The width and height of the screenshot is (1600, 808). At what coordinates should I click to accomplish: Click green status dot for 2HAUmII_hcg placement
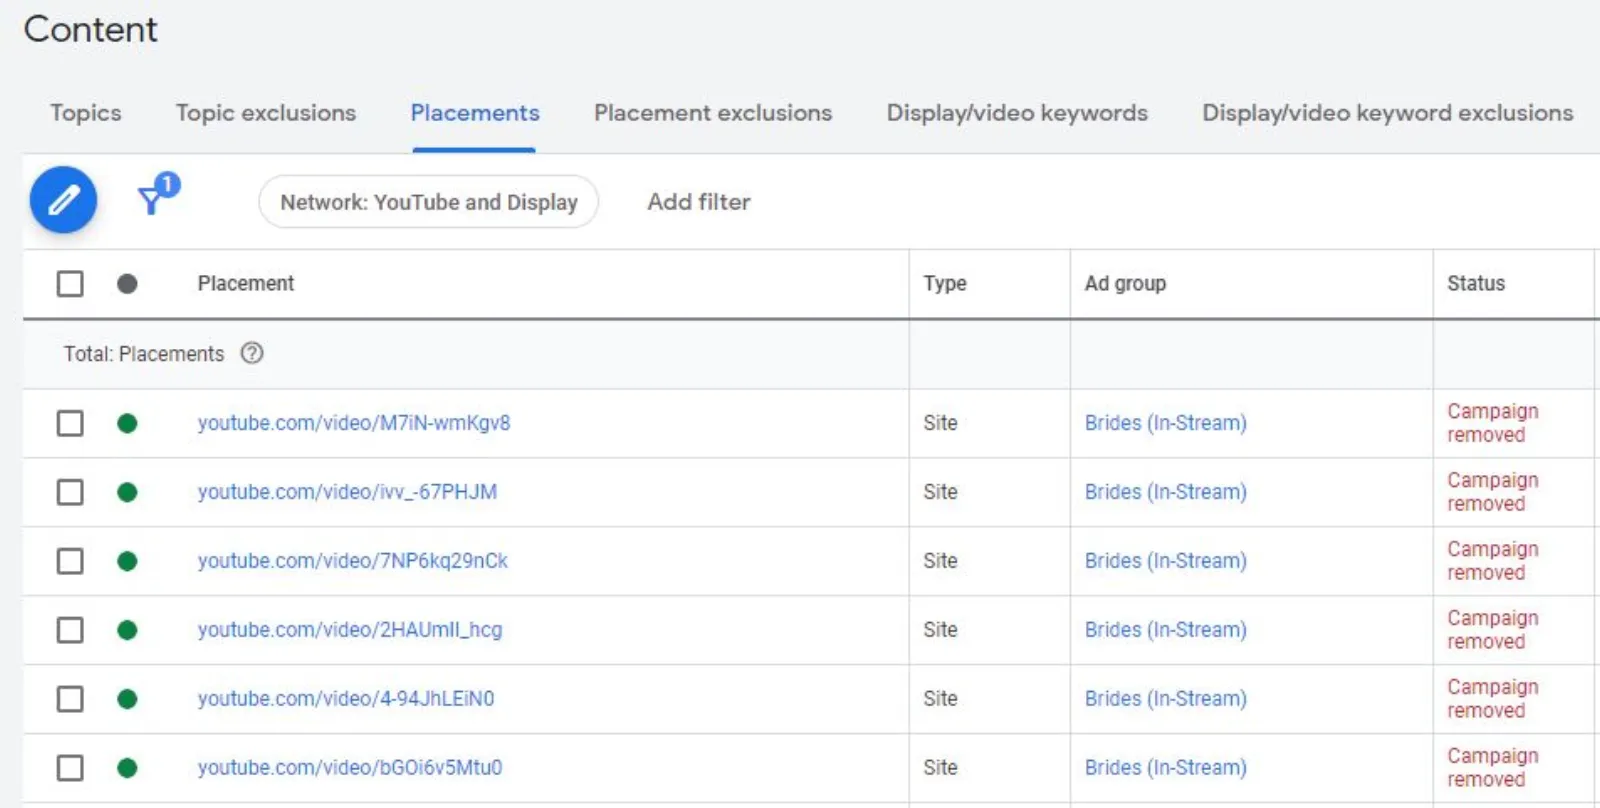(x=127, y=630)
